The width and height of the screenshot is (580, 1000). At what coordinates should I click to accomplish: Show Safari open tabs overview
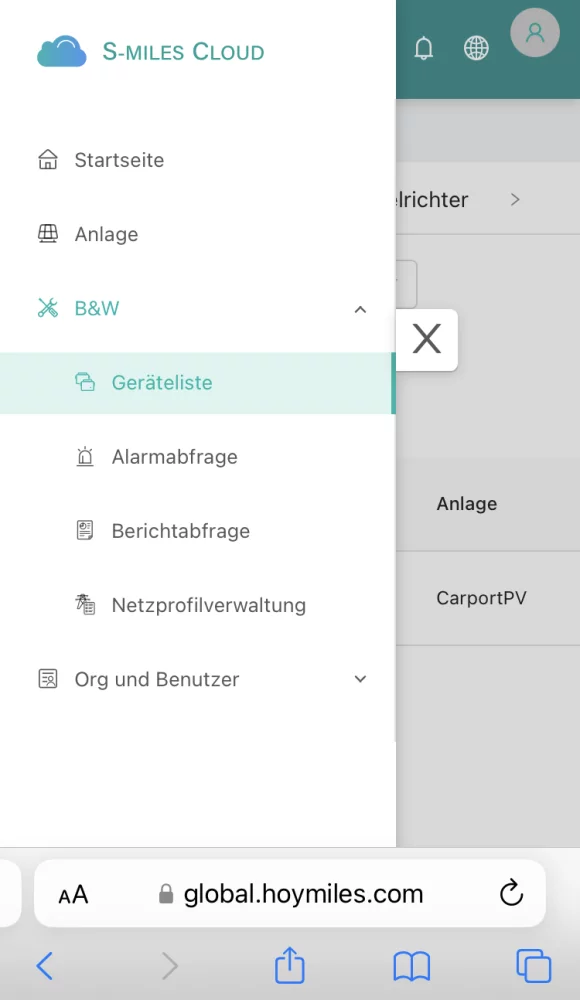(x=533, y=966)
